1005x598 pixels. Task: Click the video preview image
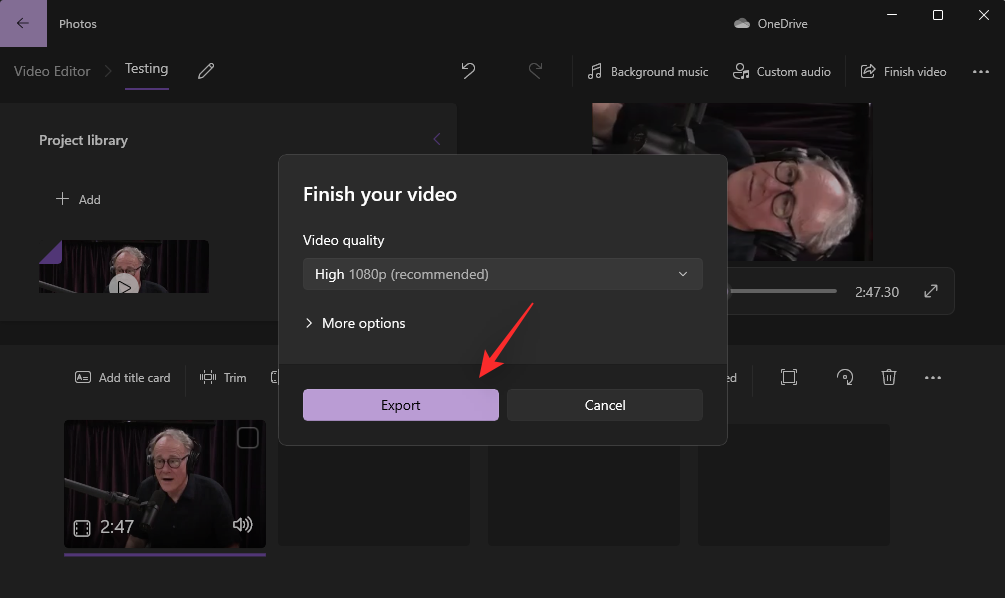[731, 182]
